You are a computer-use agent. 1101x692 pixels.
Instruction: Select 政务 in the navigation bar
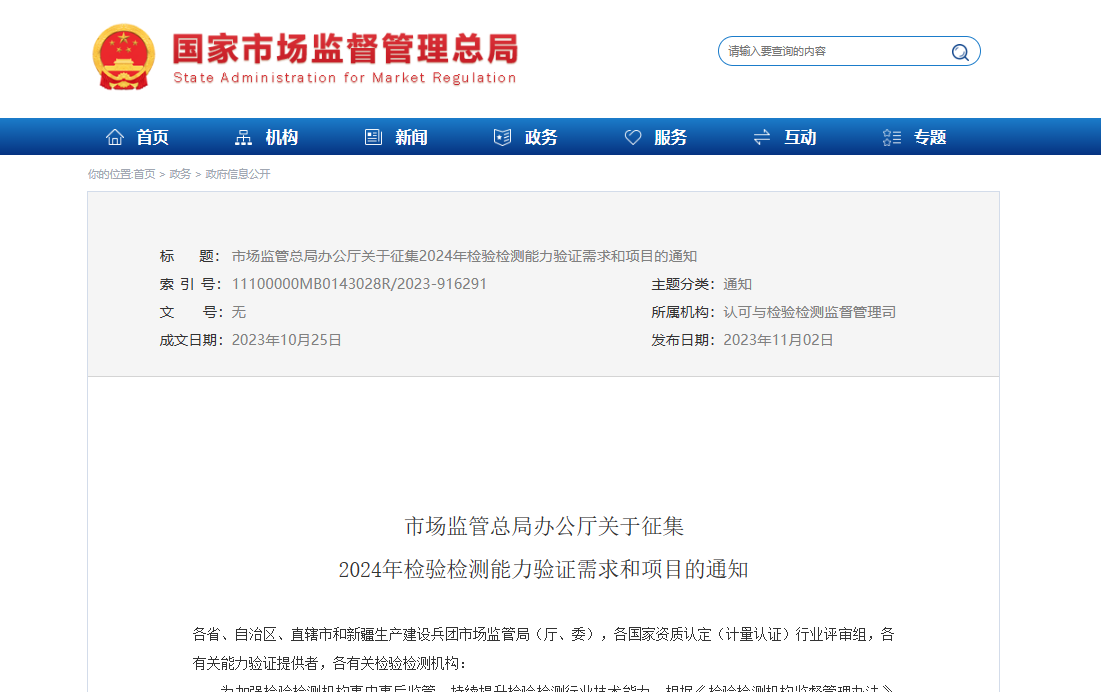541,137
